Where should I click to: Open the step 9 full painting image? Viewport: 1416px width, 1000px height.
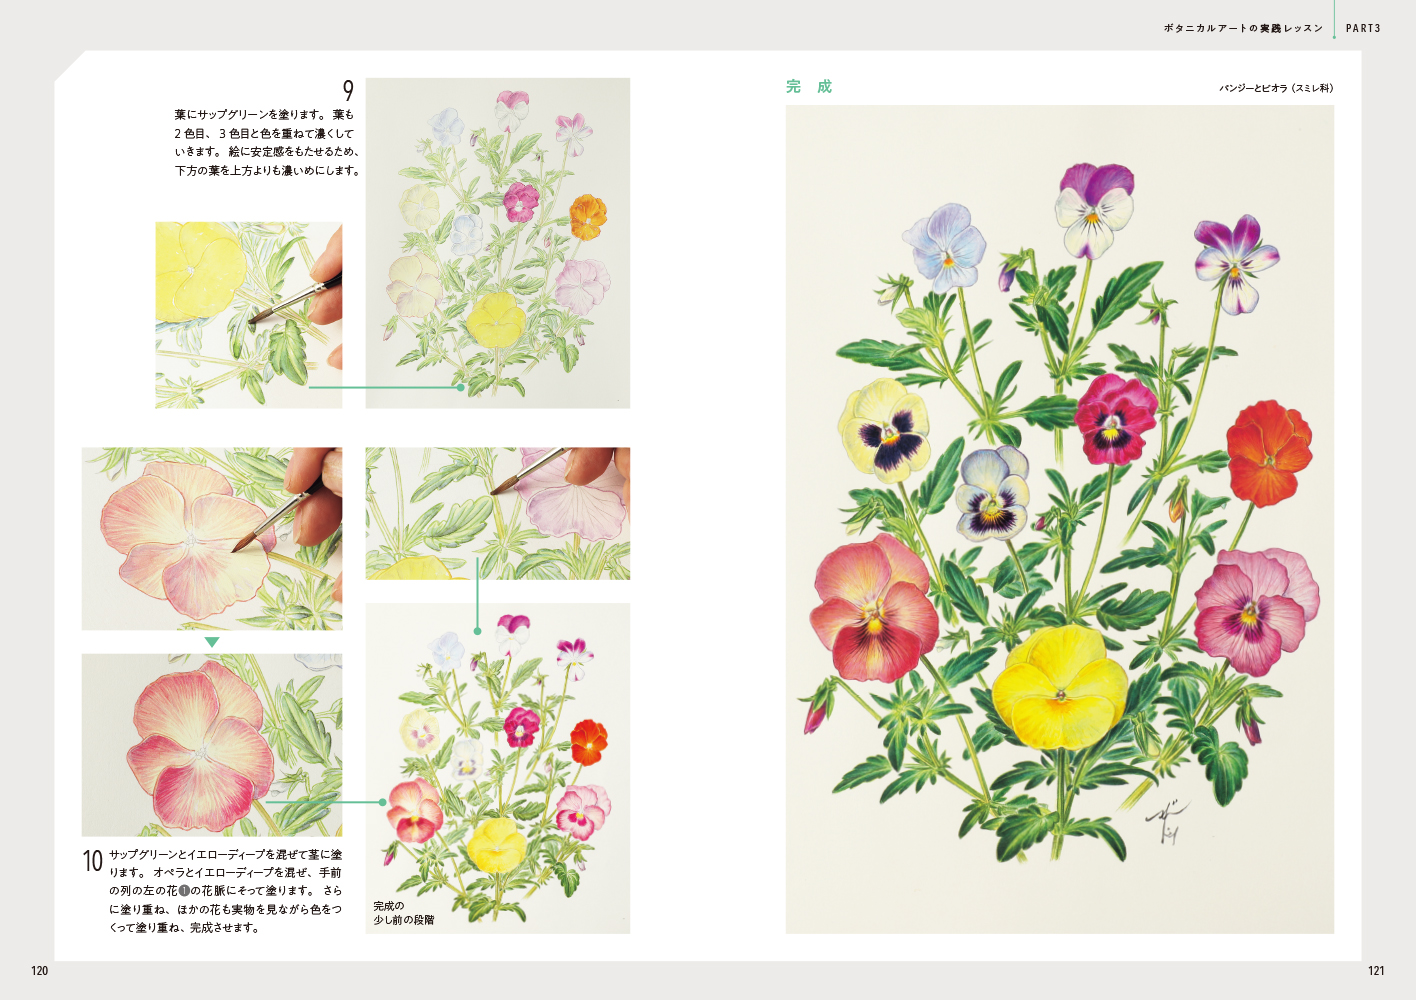point(497,242)
